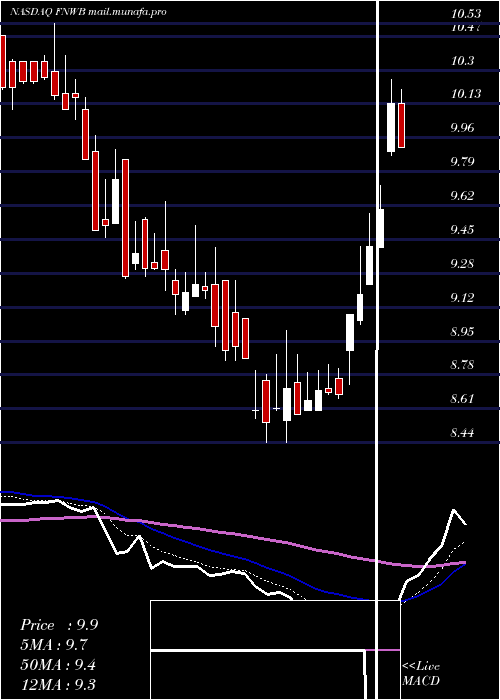Click the 10.53 price axis label

coord(466,14)
